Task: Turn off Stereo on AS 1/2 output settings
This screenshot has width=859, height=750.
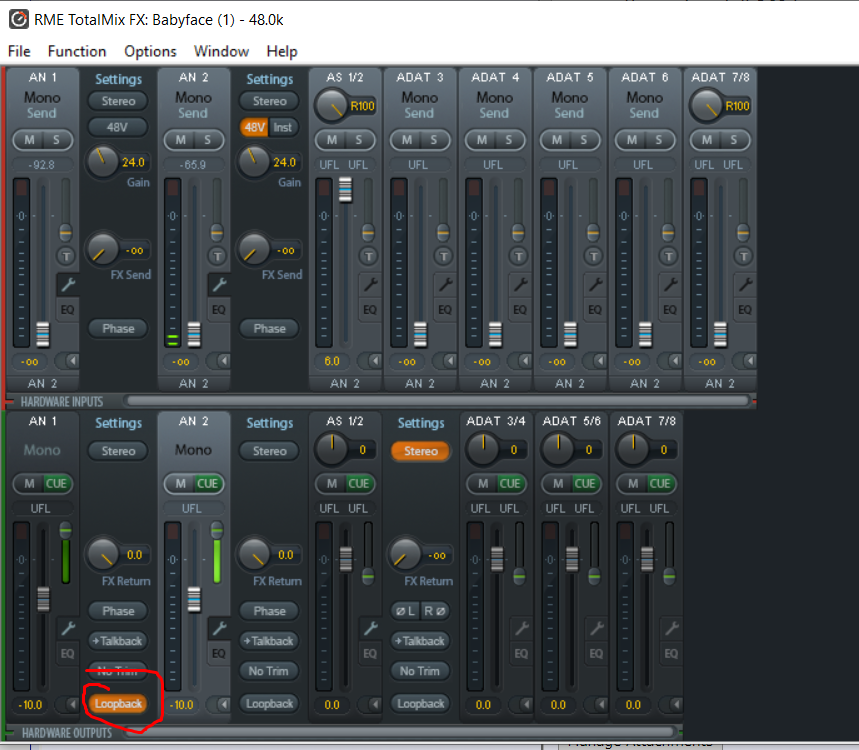Action: point(421,451)
